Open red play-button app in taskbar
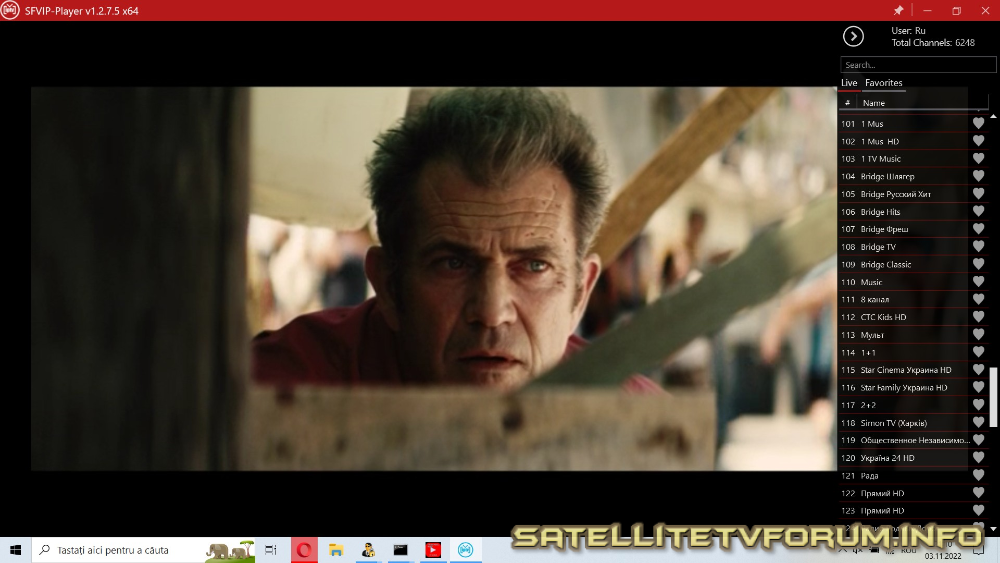The height and width of the screenshot is (563, 1000). (x=432, y=550)
